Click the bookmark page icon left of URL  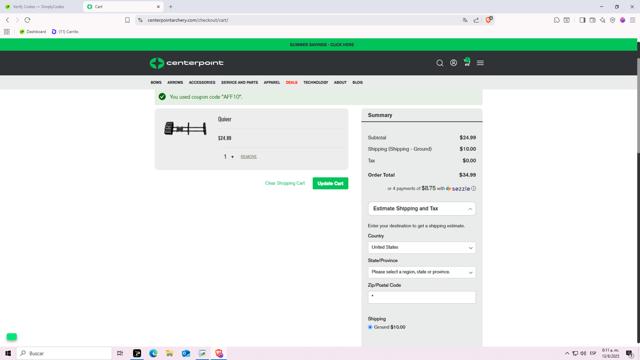pyautogui.click(x=127, y=20)
